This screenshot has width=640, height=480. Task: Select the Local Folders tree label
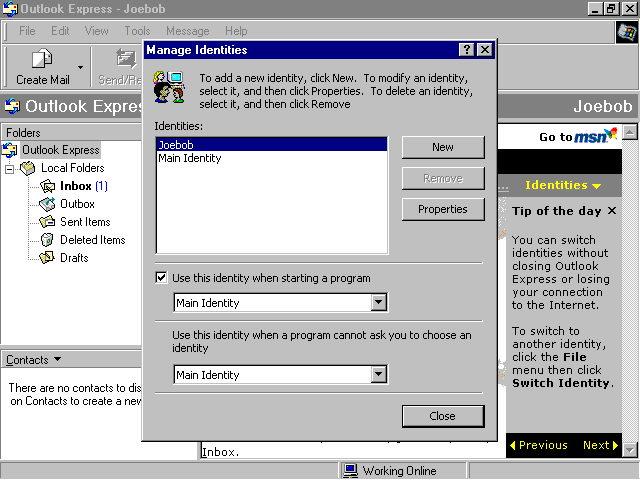(73, 168)
